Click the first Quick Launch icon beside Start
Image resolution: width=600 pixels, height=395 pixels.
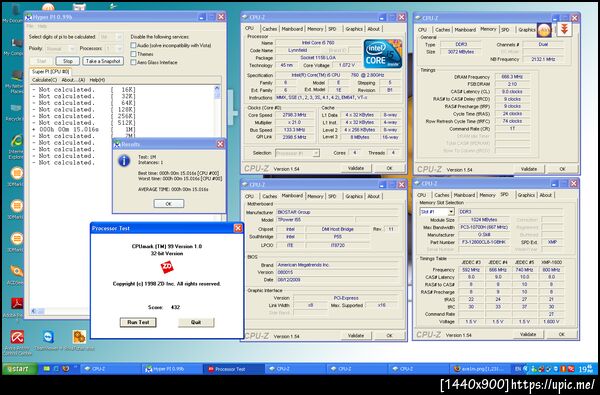47,369
